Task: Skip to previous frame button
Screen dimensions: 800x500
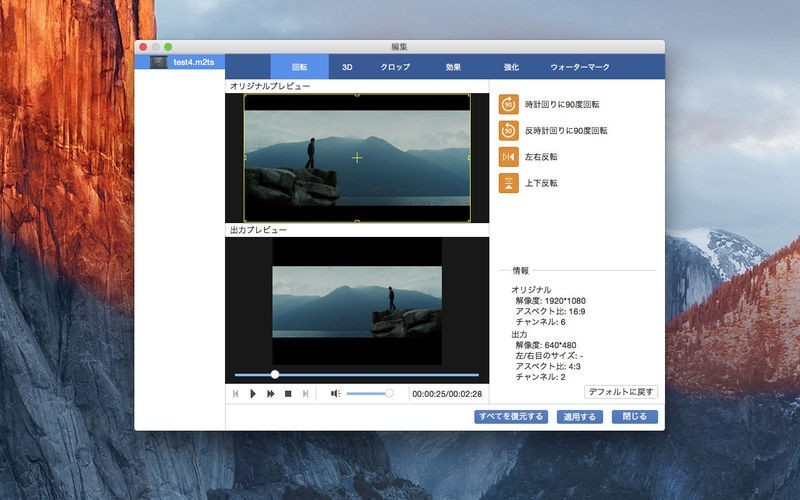Action: click(x=236, y=394)
